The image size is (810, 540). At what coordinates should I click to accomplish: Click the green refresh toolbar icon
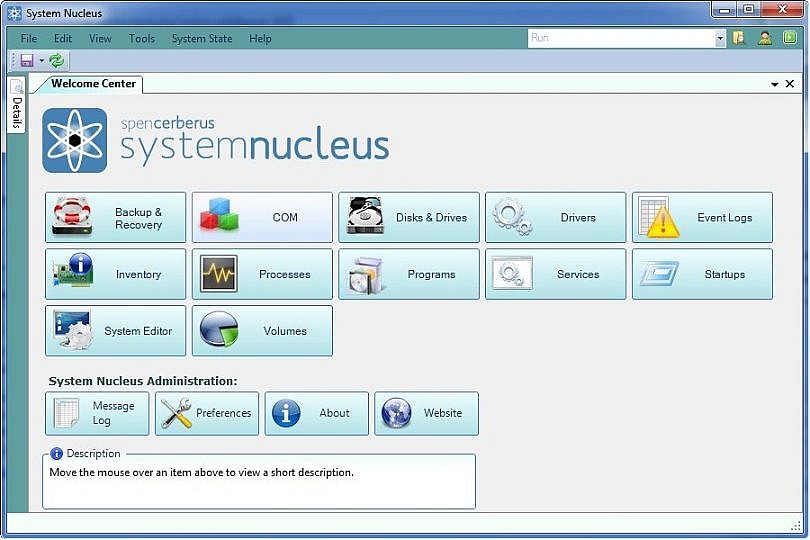[x=56, y=61]
